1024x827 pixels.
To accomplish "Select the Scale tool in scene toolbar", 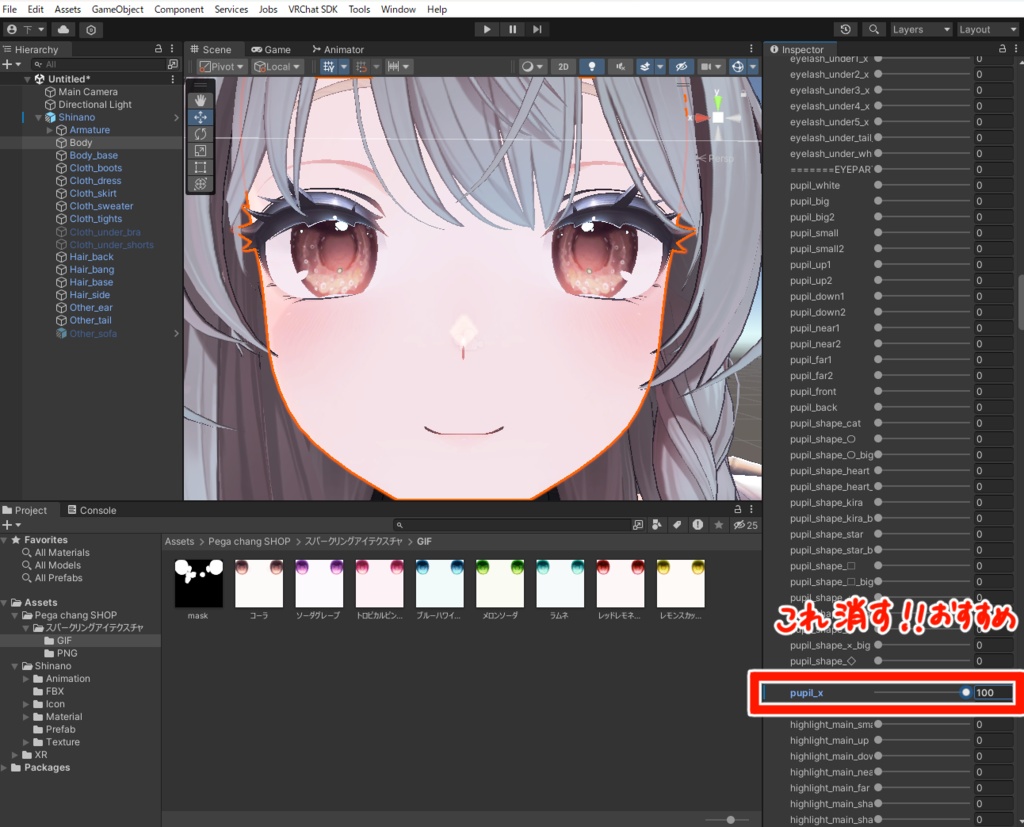I will pos(200,150).
